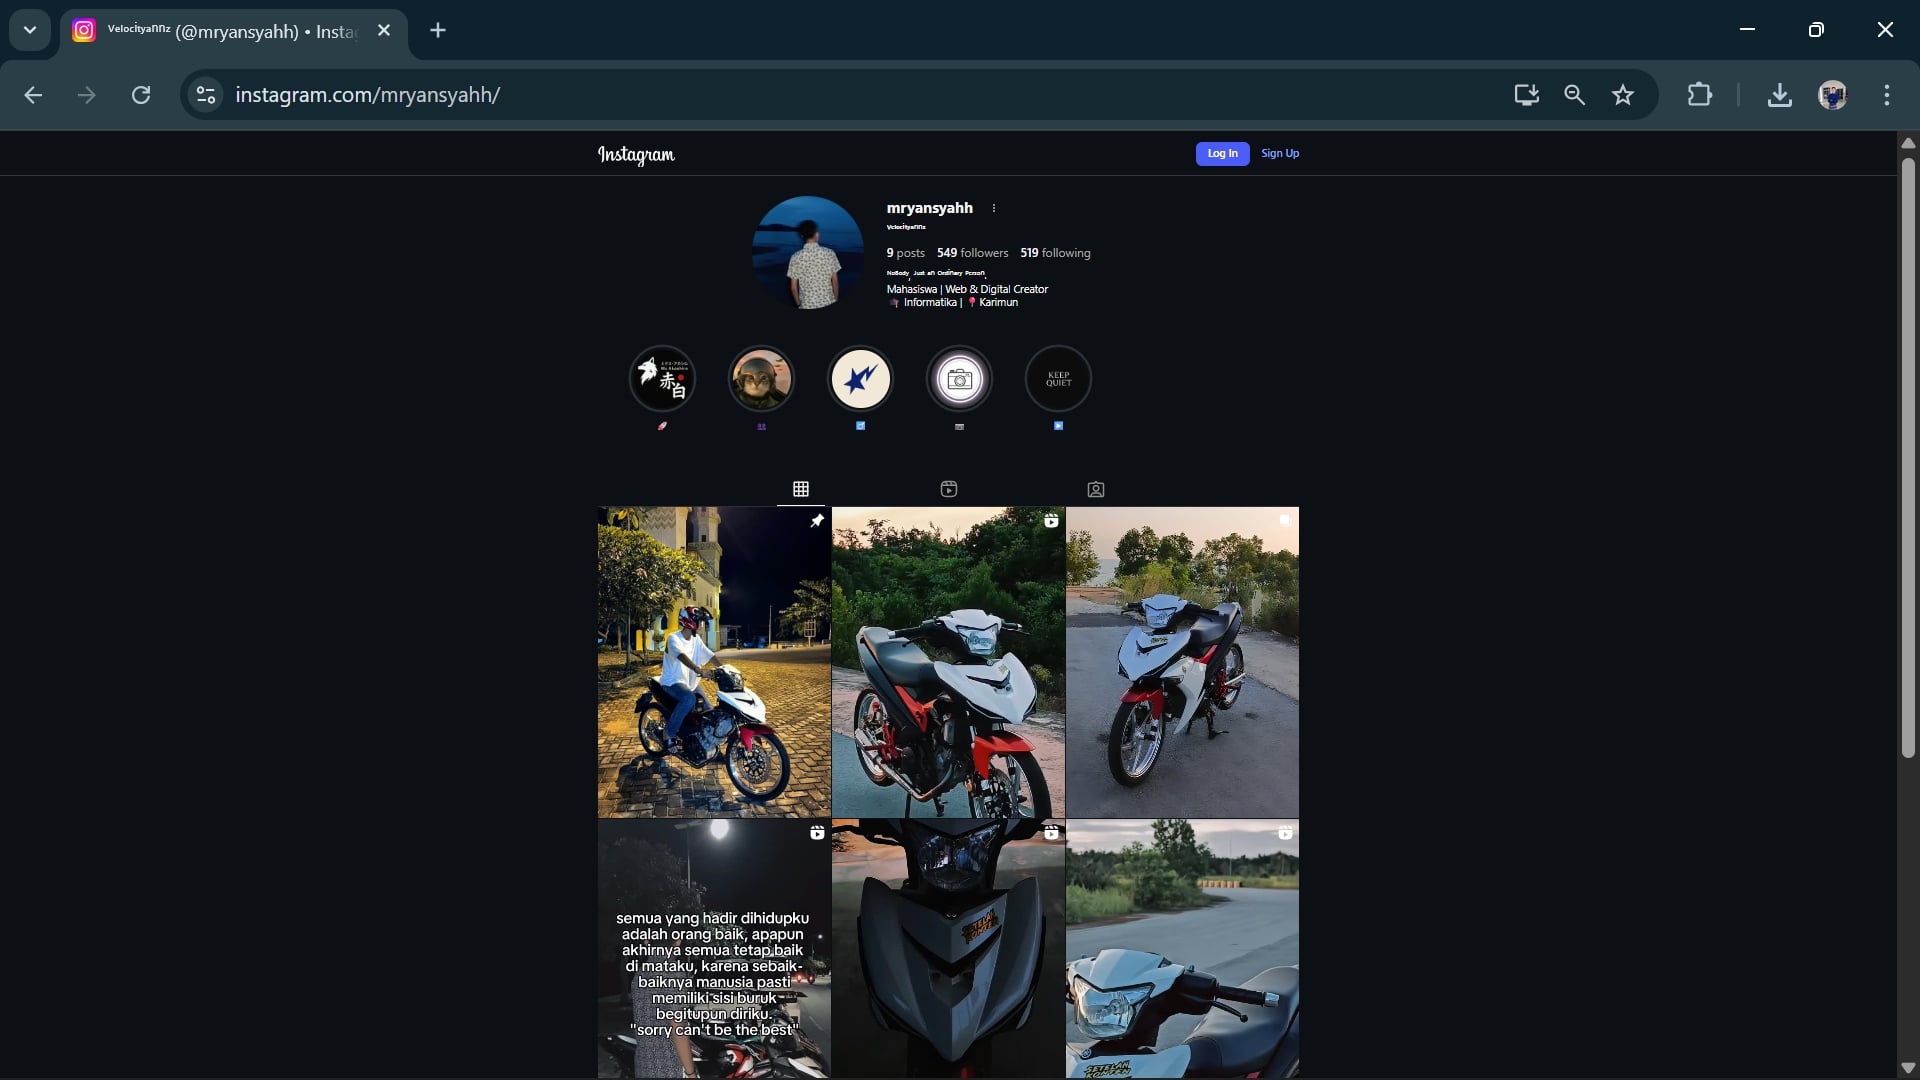The width and height of the screenshot is (1920, 1080).
Task: Select the Posts grid tab icon
Action: point(800,489)
